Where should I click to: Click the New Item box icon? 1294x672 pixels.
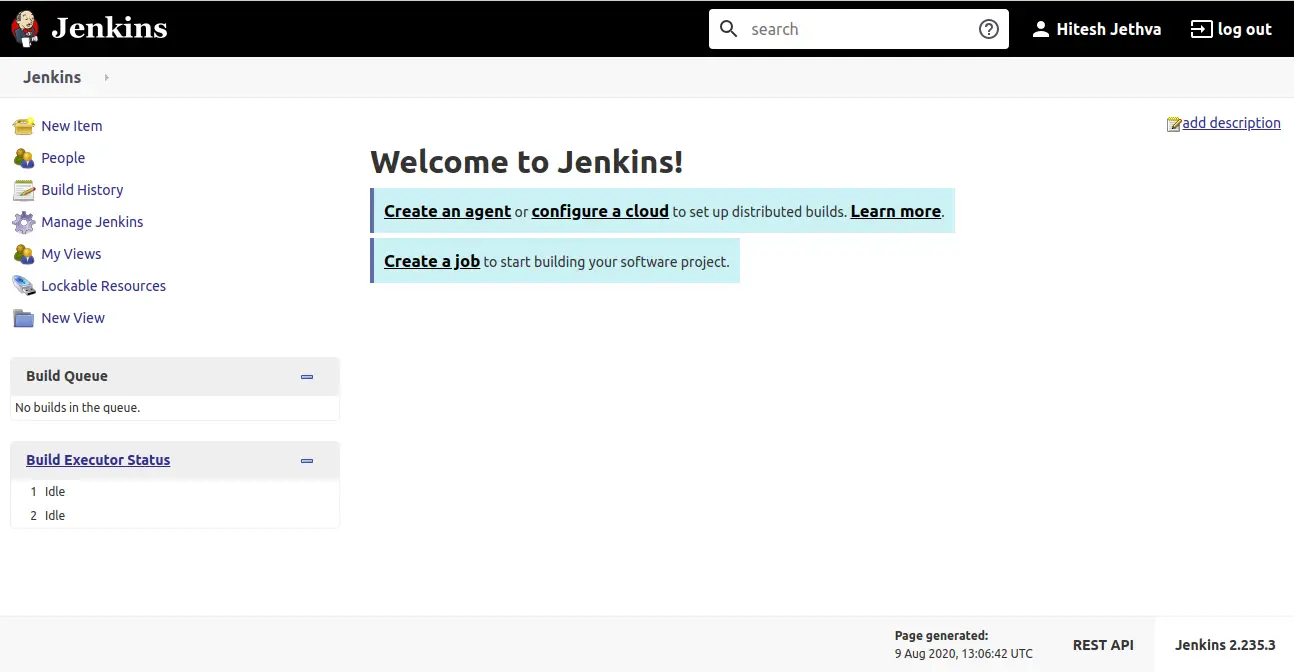click(x=24, y=126)
